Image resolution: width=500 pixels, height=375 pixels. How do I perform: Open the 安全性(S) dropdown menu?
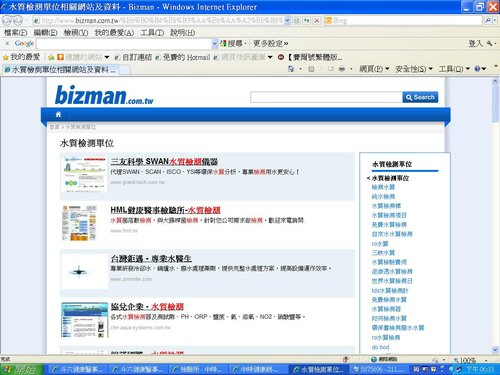coord(414,69)
